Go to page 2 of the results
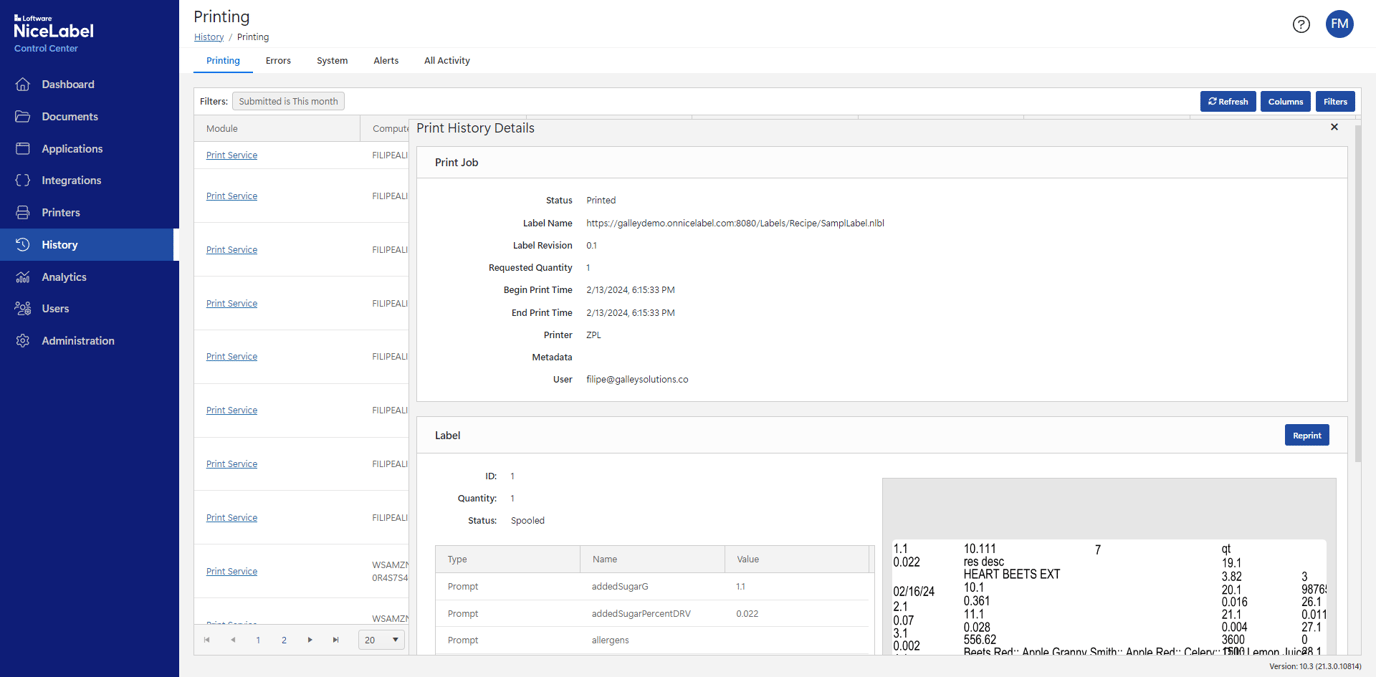This screenshot has width=1376, height=677. [x=283, y=639]
